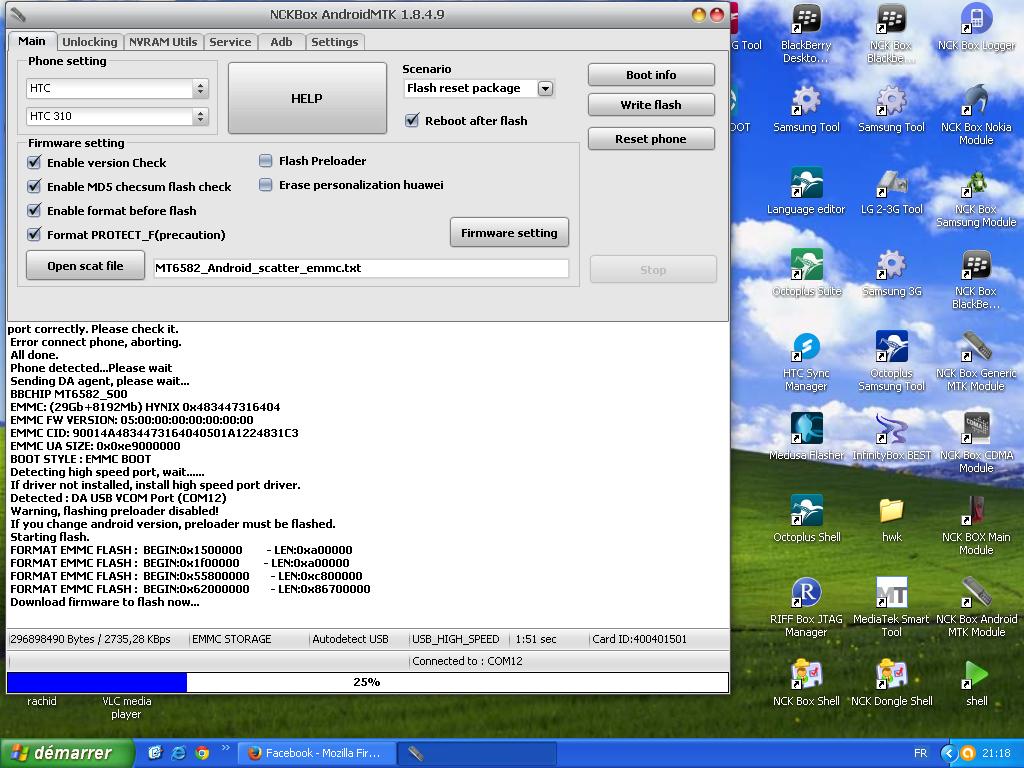Launch Octoplus Shell desktop icon

(x=807, y=519)
